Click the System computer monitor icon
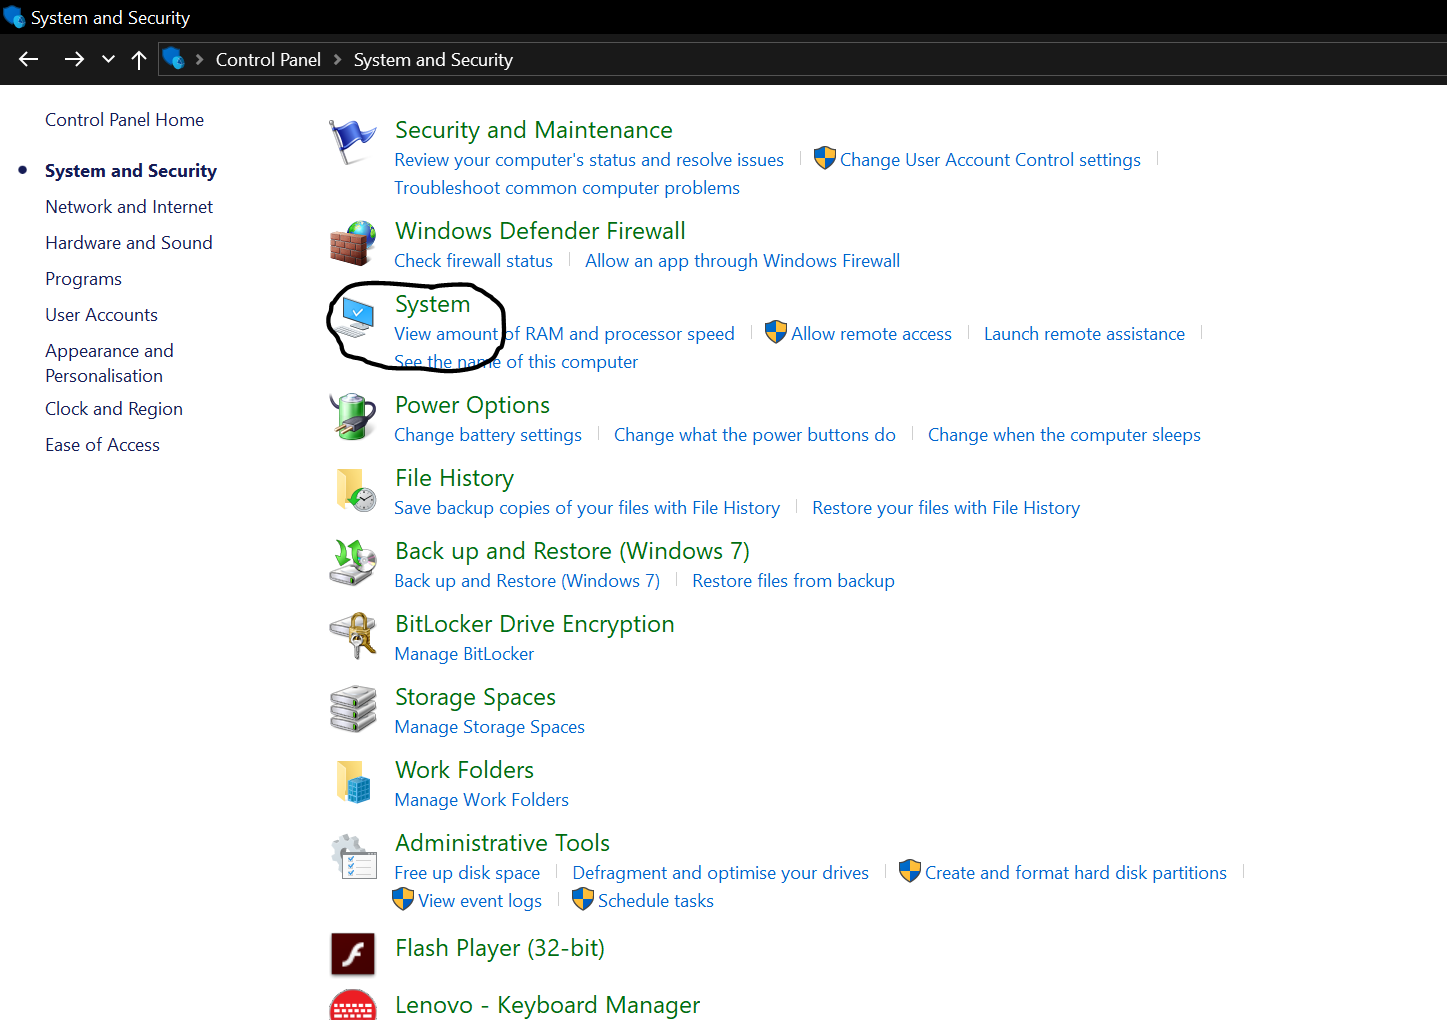The width and height of the screenshot is (1447, 1020). 355,316
